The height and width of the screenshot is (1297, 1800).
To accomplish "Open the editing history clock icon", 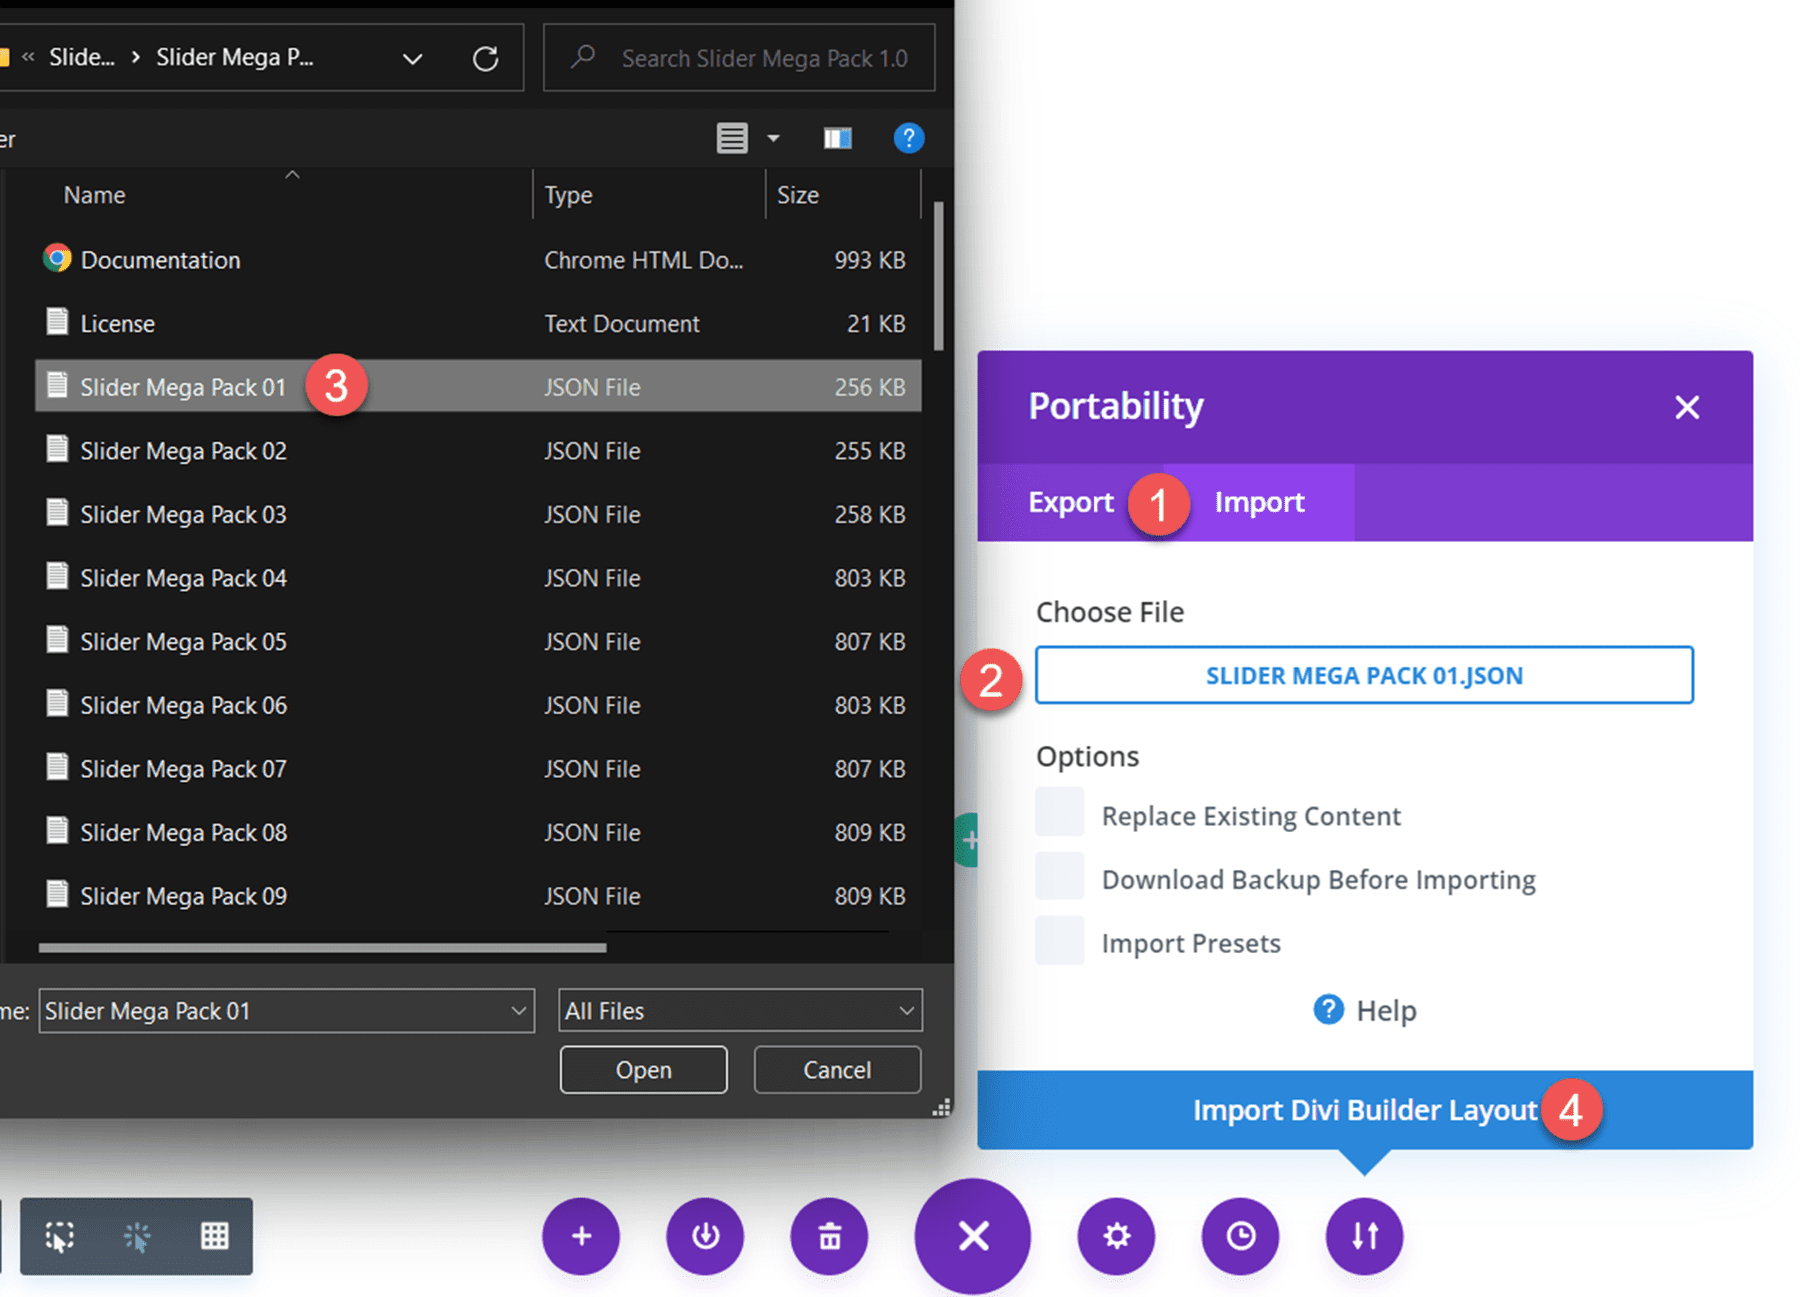I will coord(1240,1237).
